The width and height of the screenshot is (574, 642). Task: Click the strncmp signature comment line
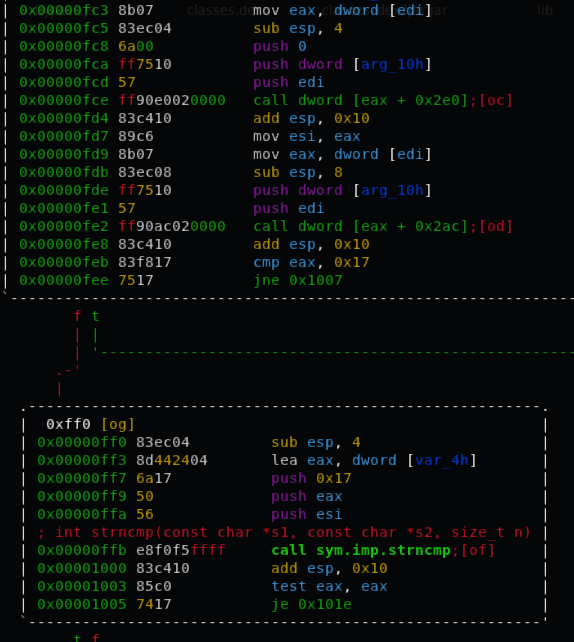[284, 532]
